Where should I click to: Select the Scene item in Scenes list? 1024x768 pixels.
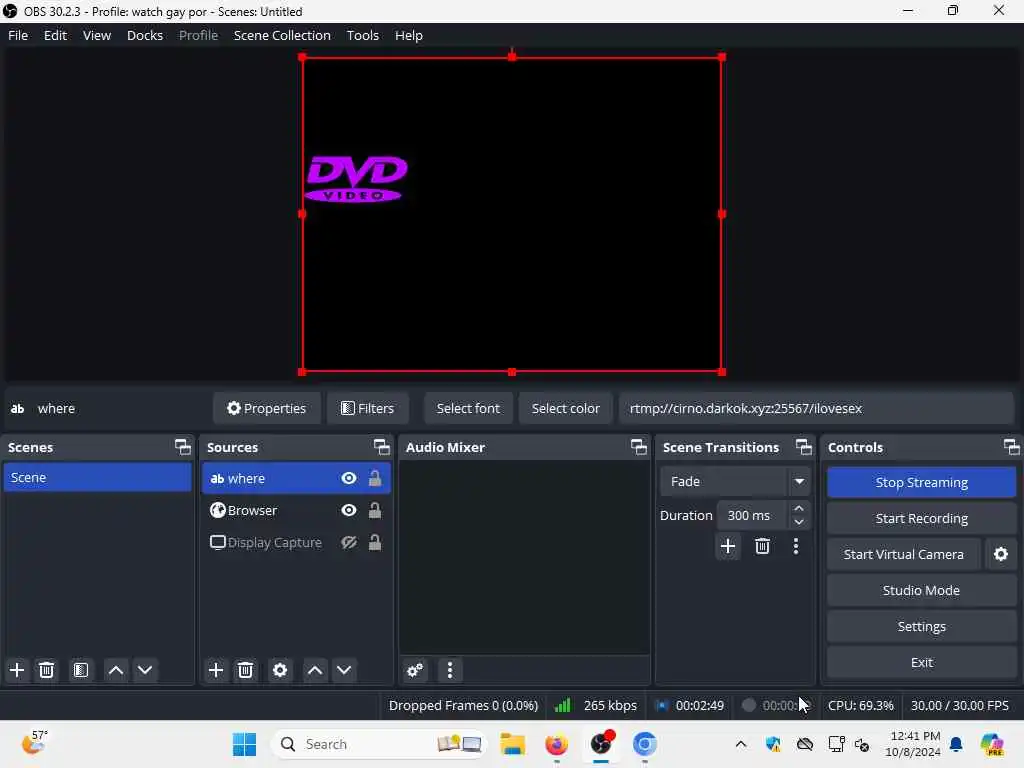(x=97, y=477)
